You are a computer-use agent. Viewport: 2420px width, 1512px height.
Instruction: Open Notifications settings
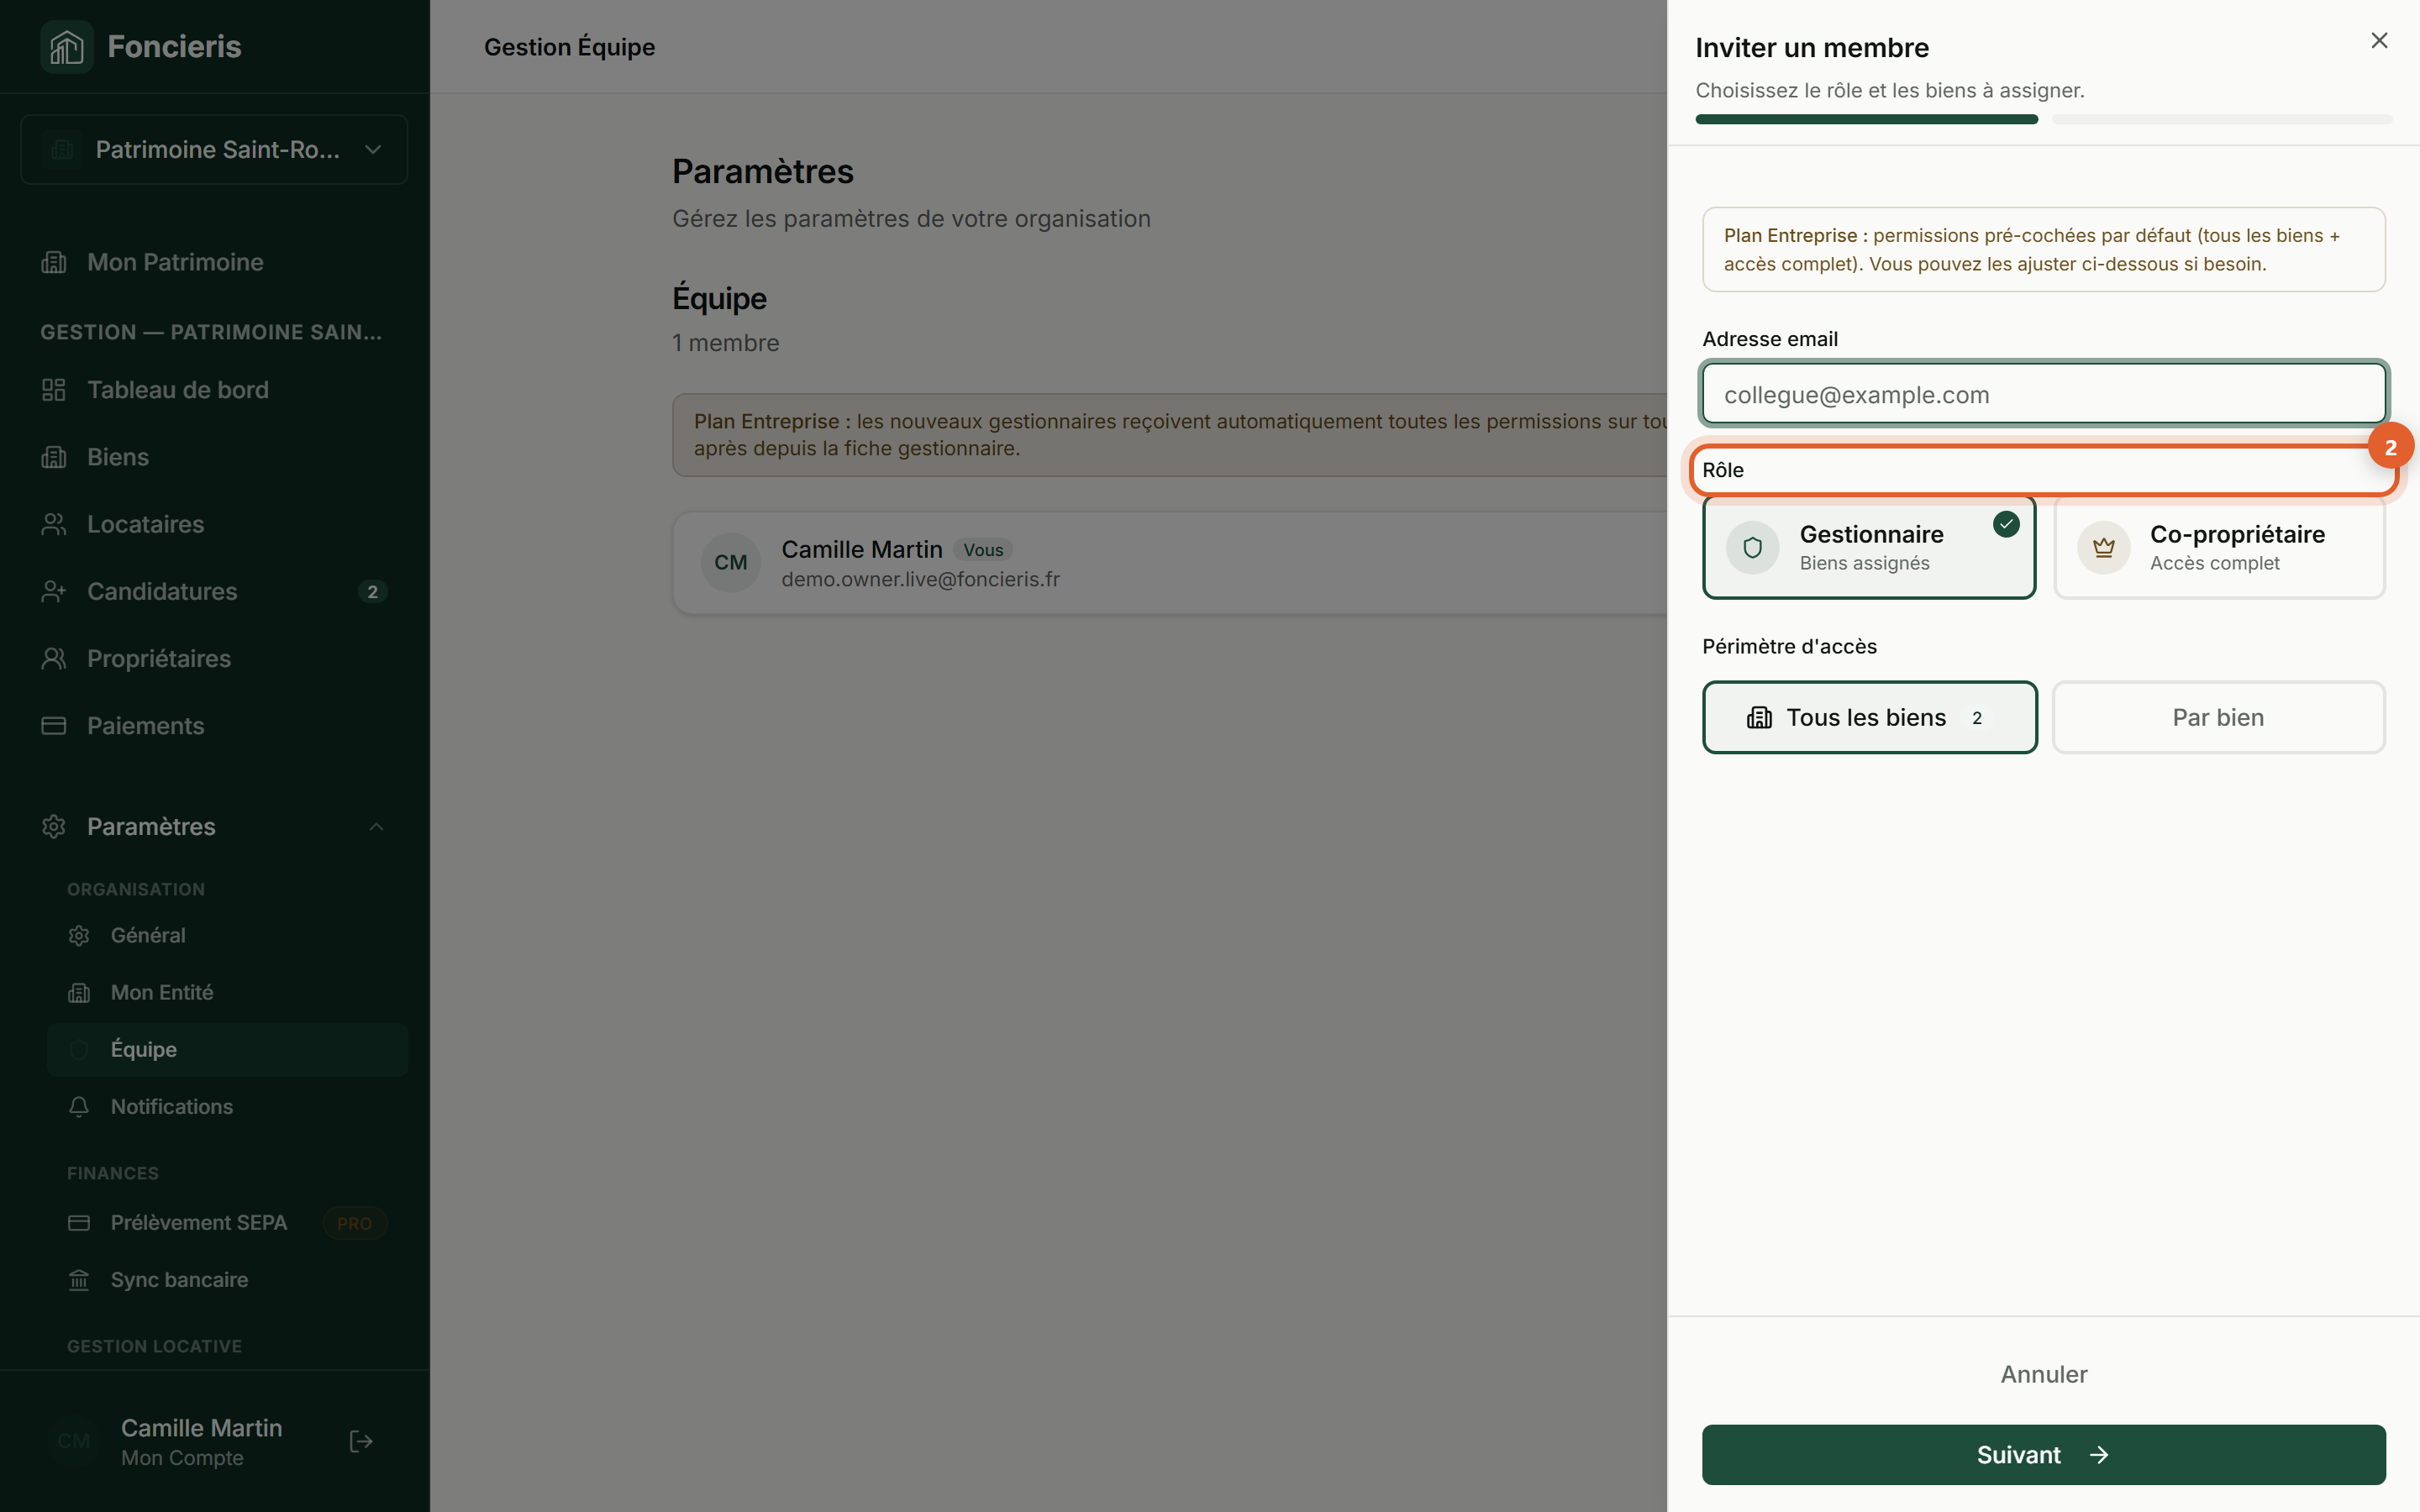point(227,1106)
